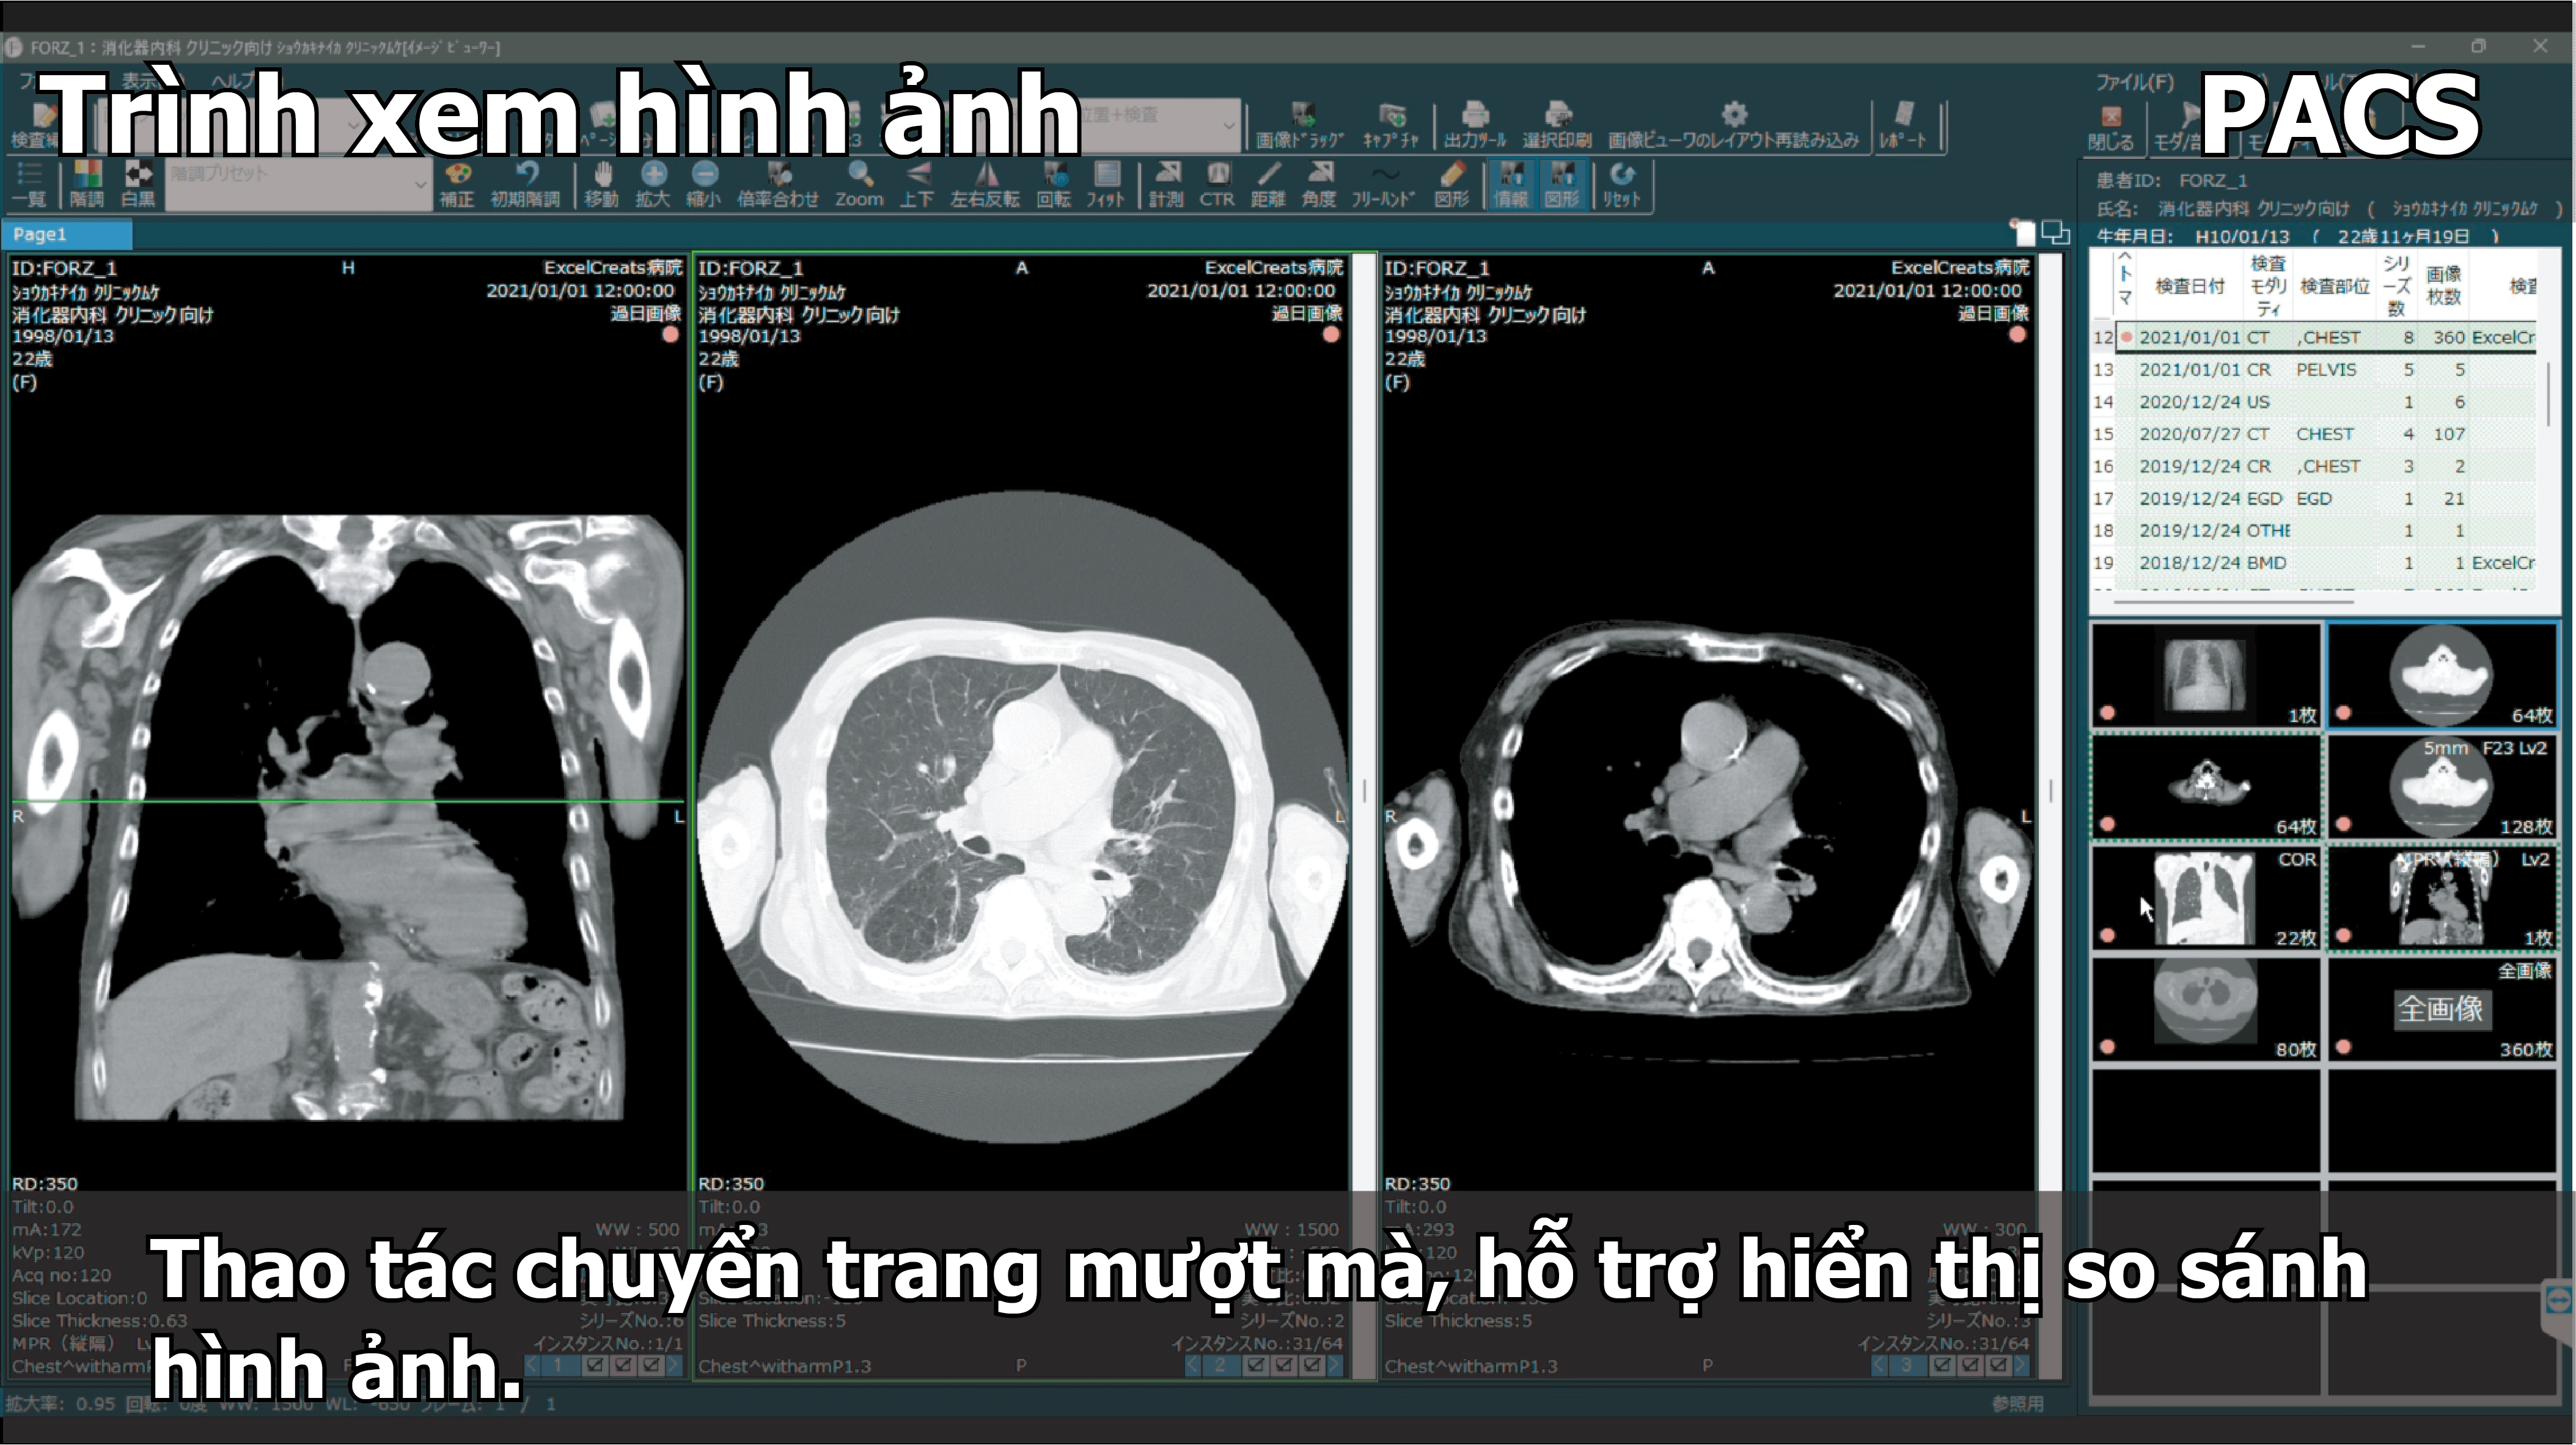The width and height of the screenshot is (2576, 1445).
Task: Click the リセット reset tool
Action: pos(1621,184)
